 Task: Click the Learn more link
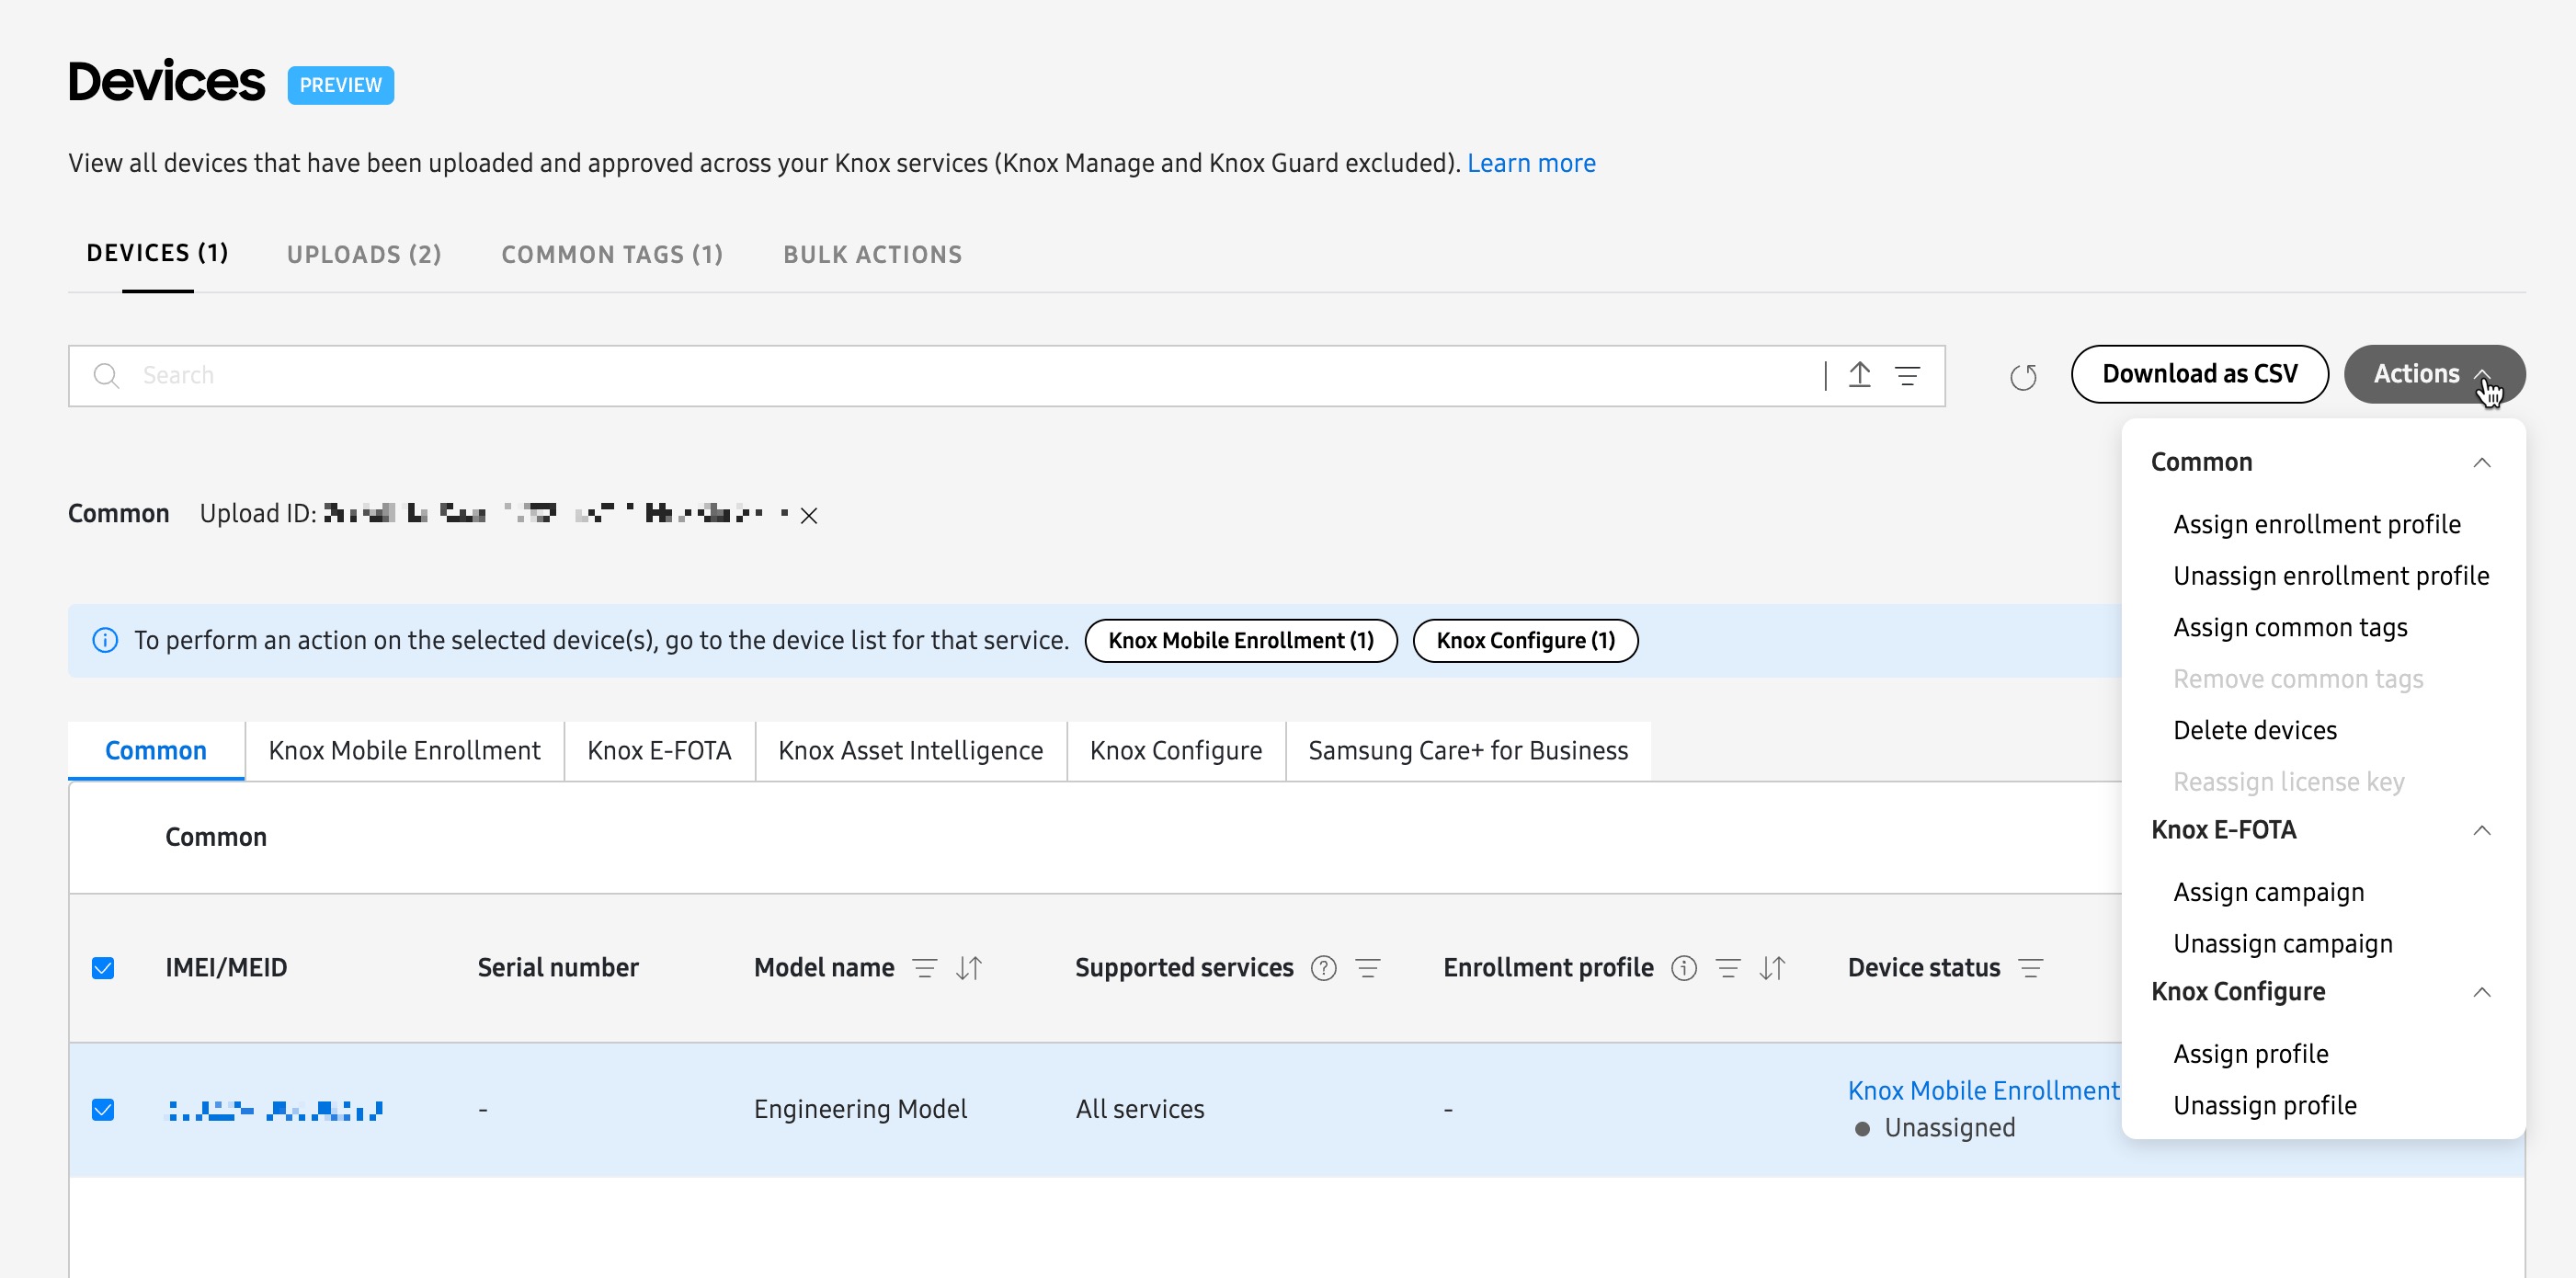point(1531,162)
